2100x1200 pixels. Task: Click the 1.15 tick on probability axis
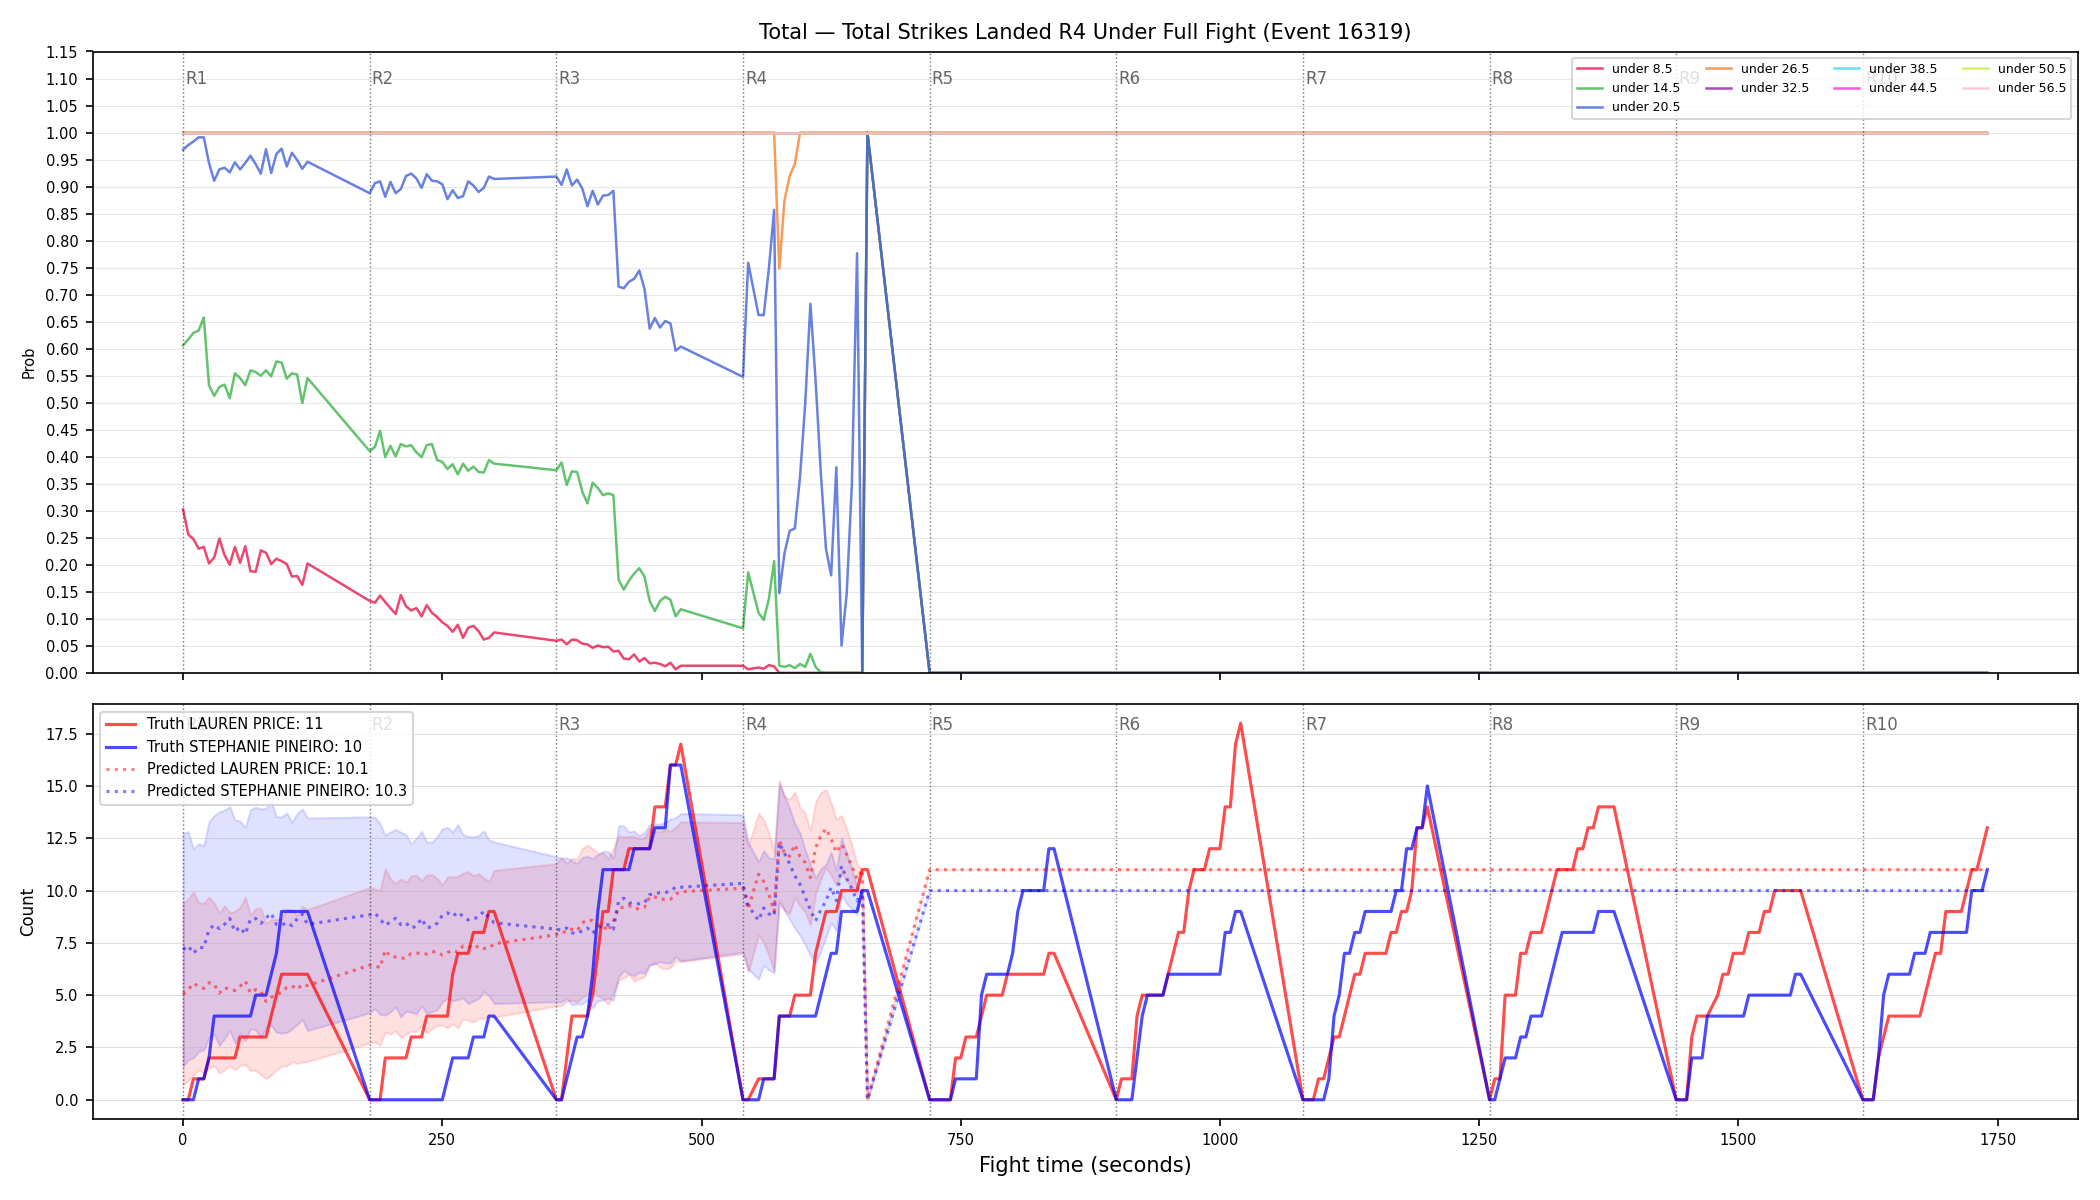click(62, 52)
